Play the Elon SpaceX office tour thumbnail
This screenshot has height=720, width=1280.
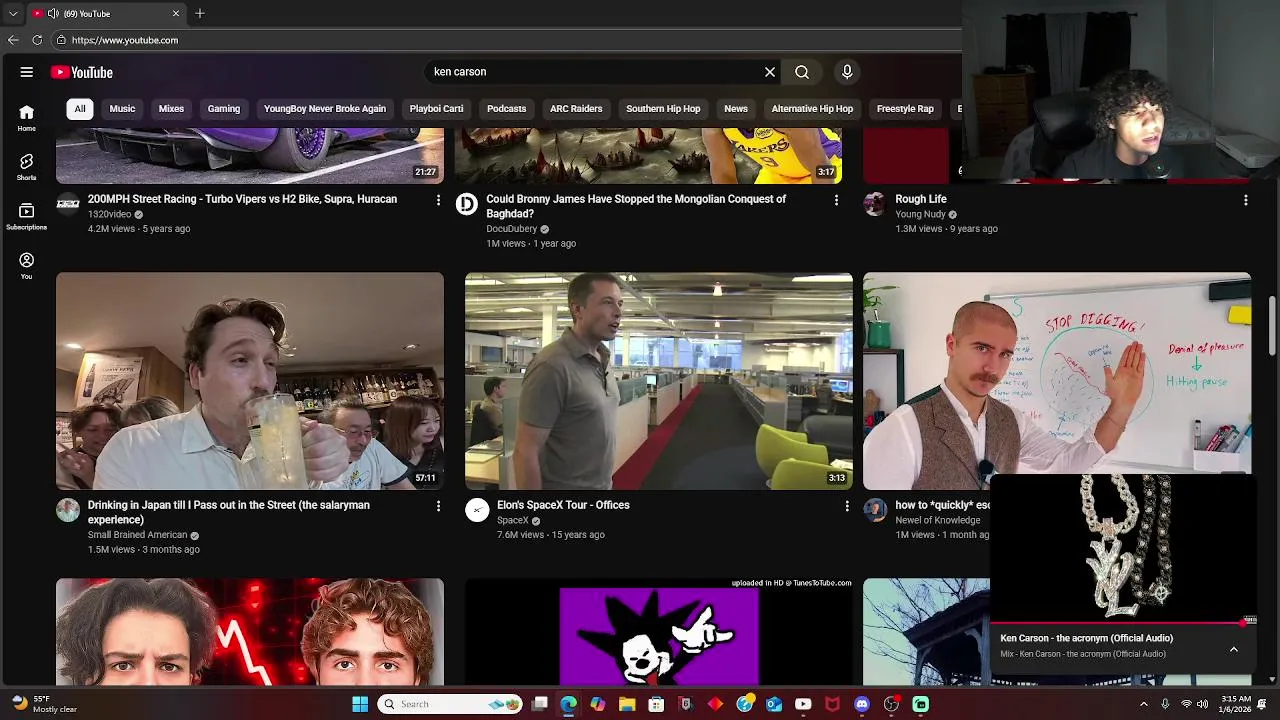tap(659, 381)
